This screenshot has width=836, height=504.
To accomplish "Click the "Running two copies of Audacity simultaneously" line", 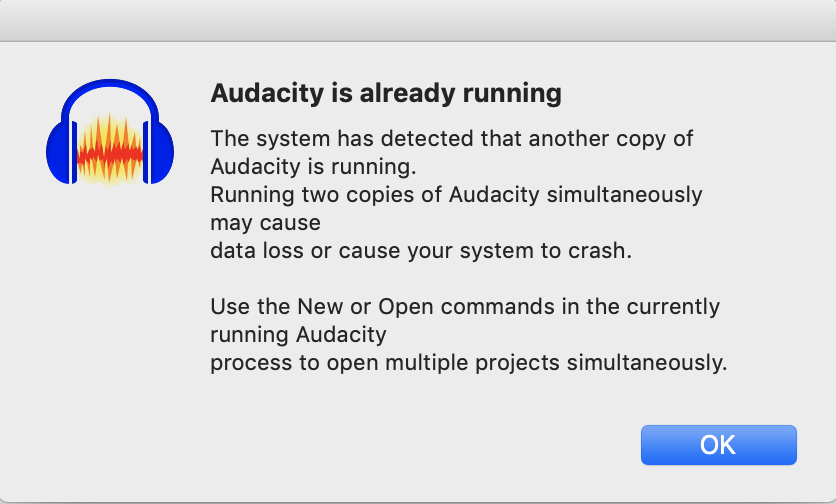I will [x=456, y=195].
